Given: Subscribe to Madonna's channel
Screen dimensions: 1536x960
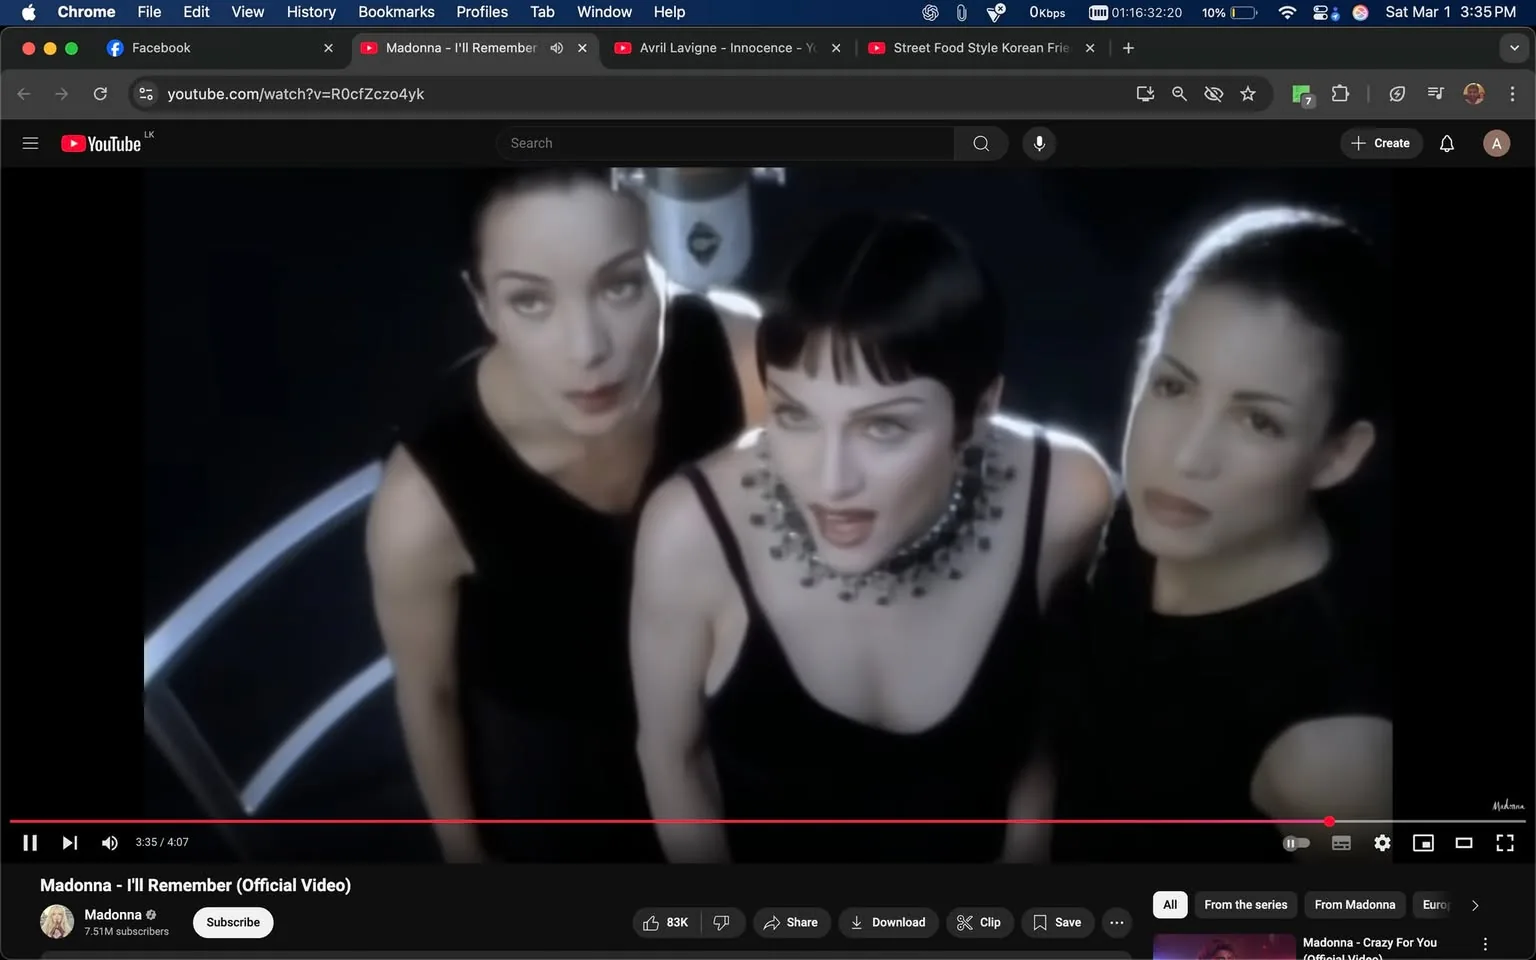Looking at the screenshot, I should coord(232,922).
